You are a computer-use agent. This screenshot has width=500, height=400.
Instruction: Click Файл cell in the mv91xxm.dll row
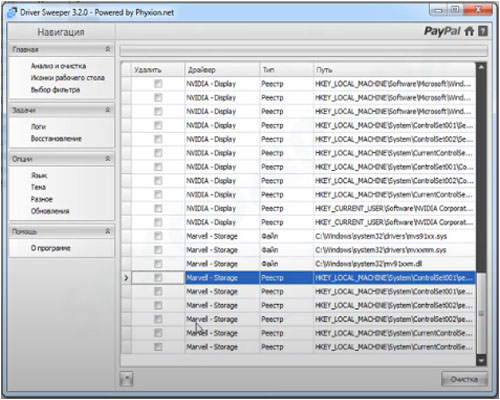pos(286,264)
